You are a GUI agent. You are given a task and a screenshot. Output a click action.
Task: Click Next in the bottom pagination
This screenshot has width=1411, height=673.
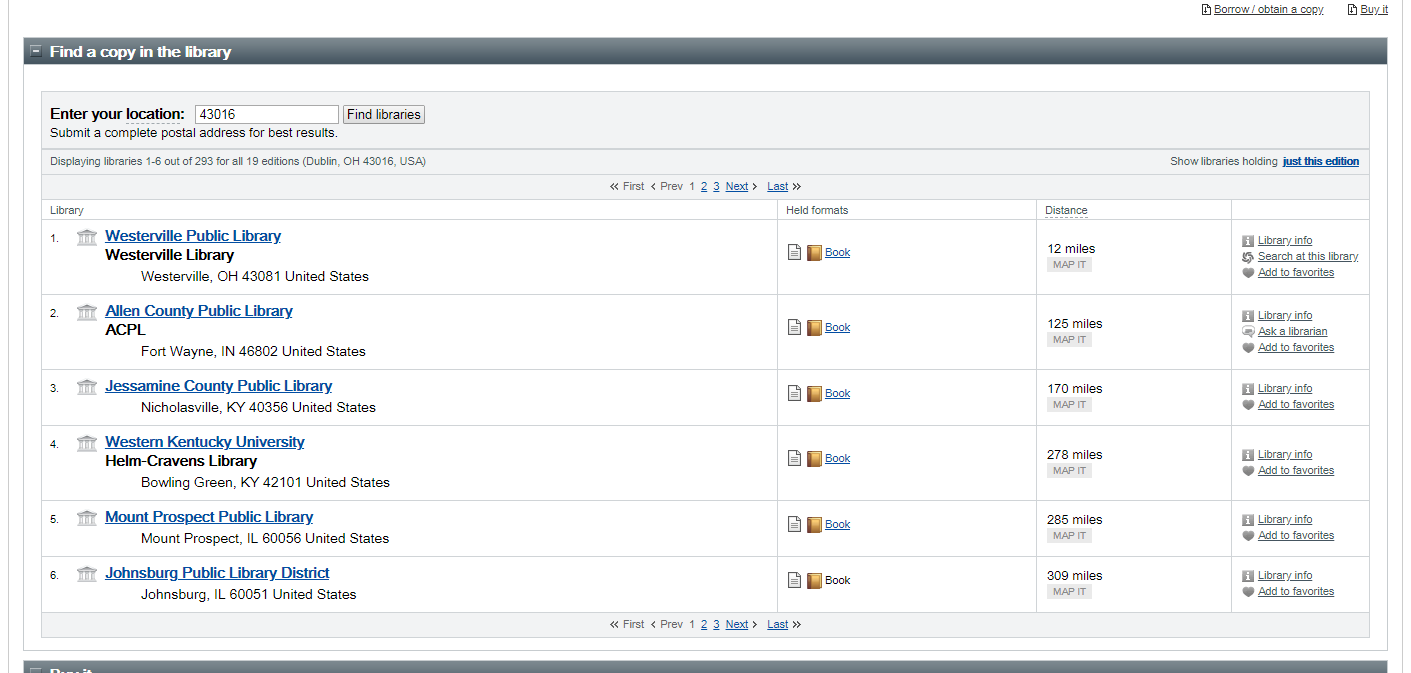coord(737,624)
